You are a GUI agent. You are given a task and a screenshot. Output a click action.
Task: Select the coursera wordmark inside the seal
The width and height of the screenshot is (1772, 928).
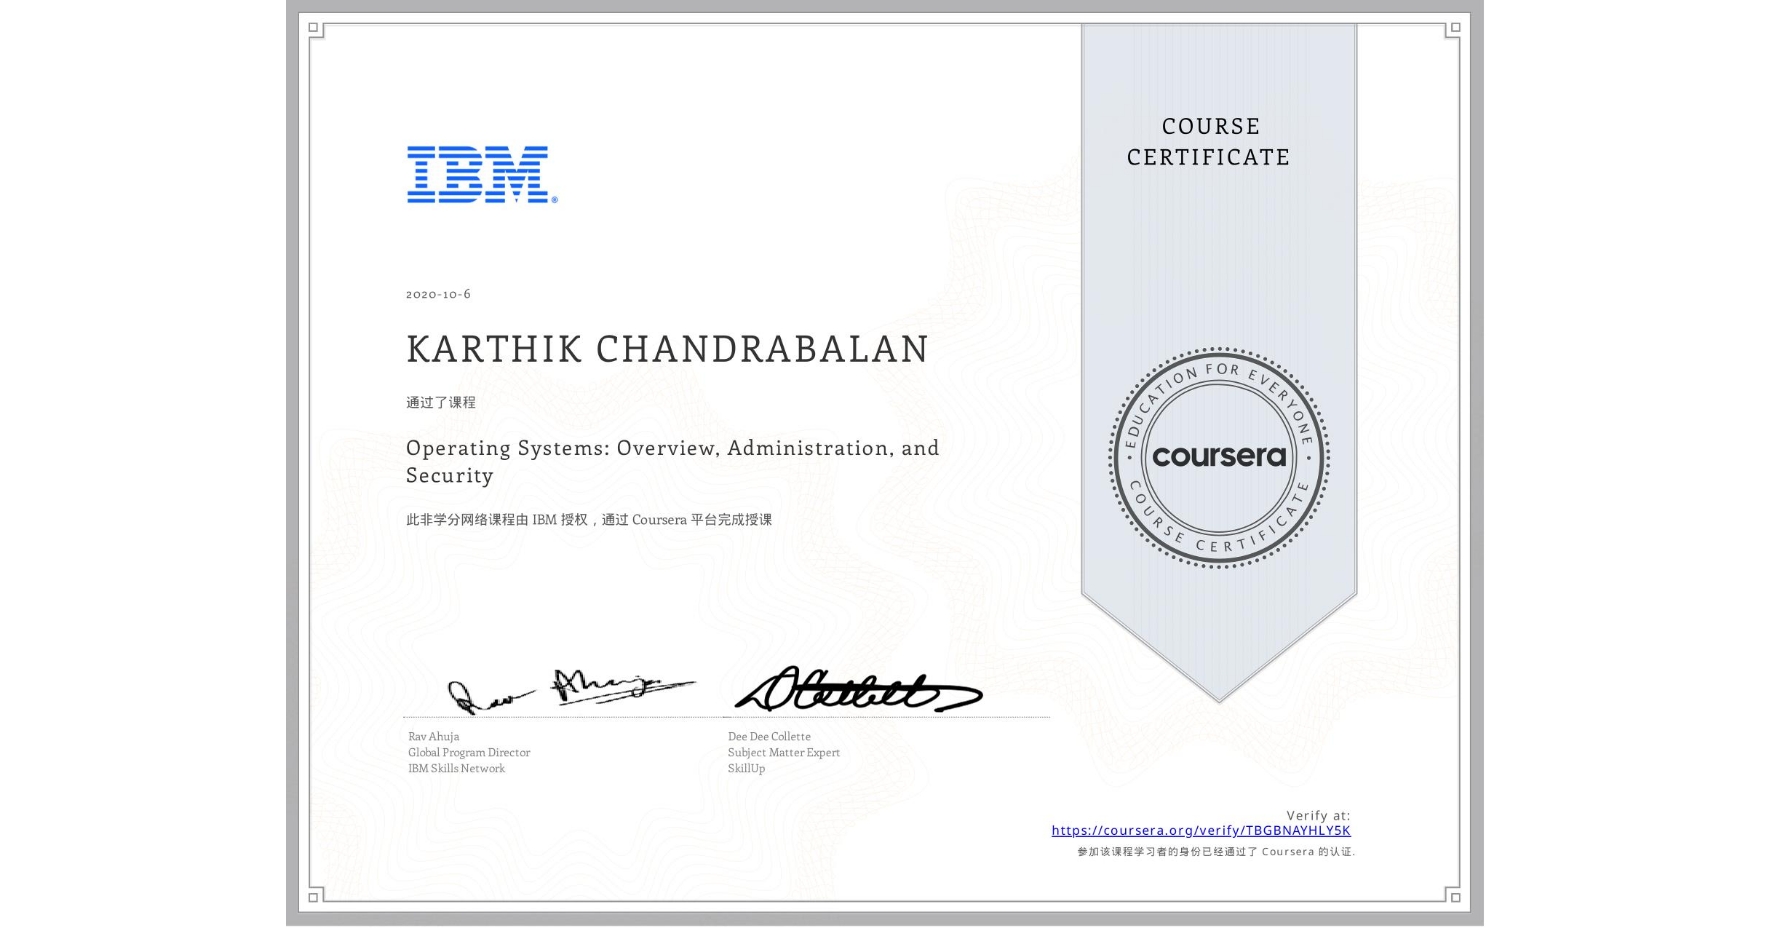[1219, 456]
